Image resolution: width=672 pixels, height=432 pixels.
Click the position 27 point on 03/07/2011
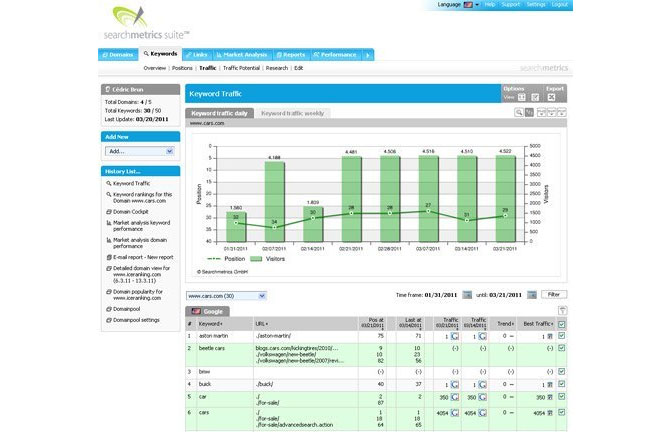coord(428,211)
